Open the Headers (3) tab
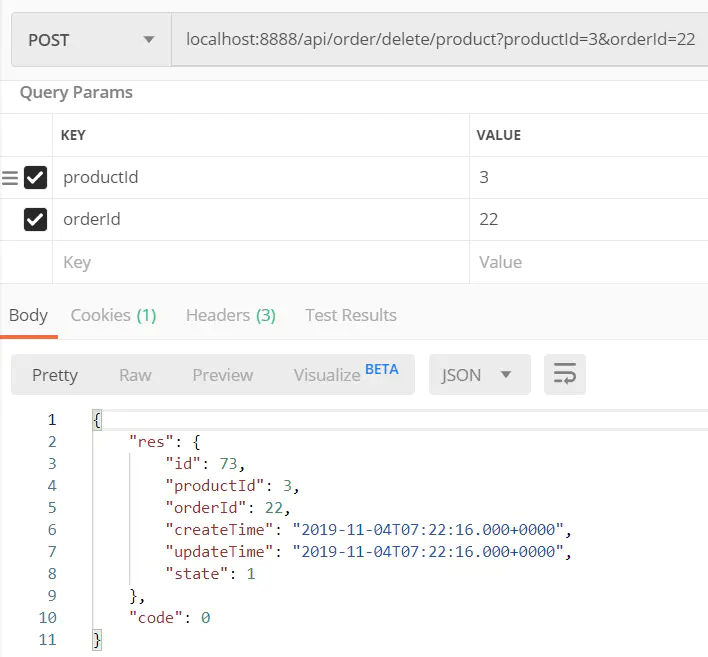Image resolution: width=708 pixels, height=657 pixels. point(231,315)
